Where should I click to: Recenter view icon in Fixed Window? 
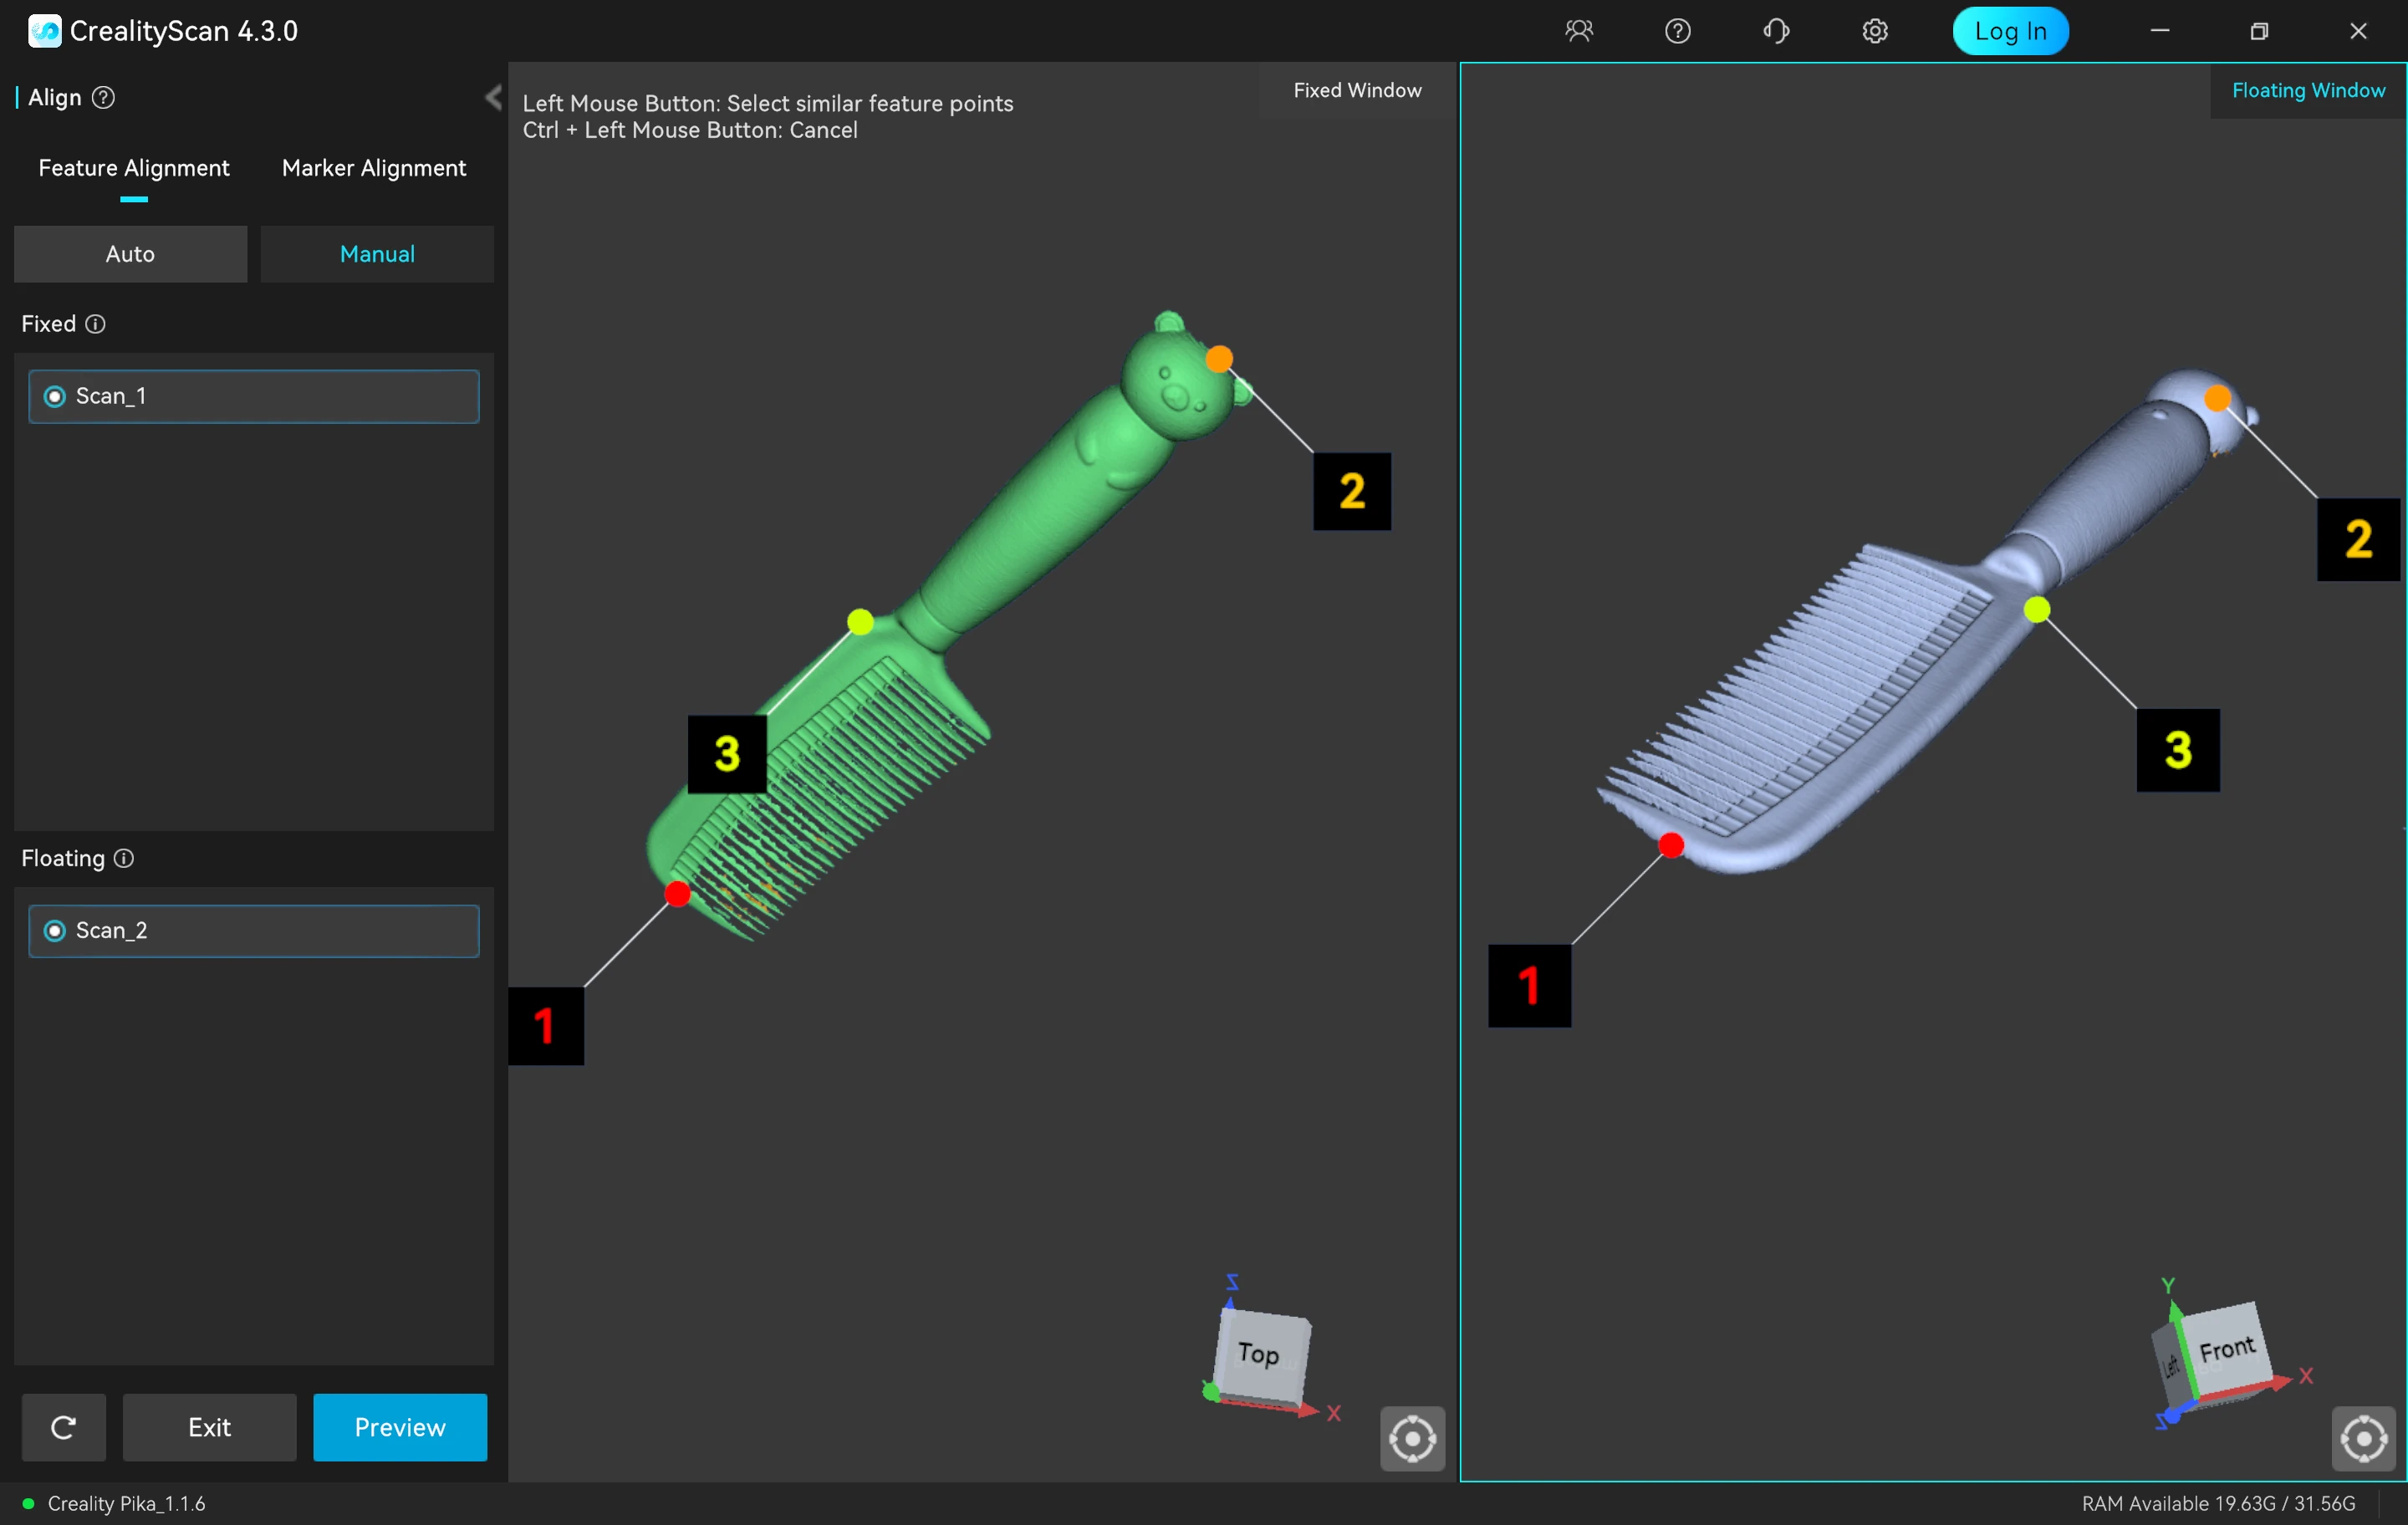point(1412,1439)
